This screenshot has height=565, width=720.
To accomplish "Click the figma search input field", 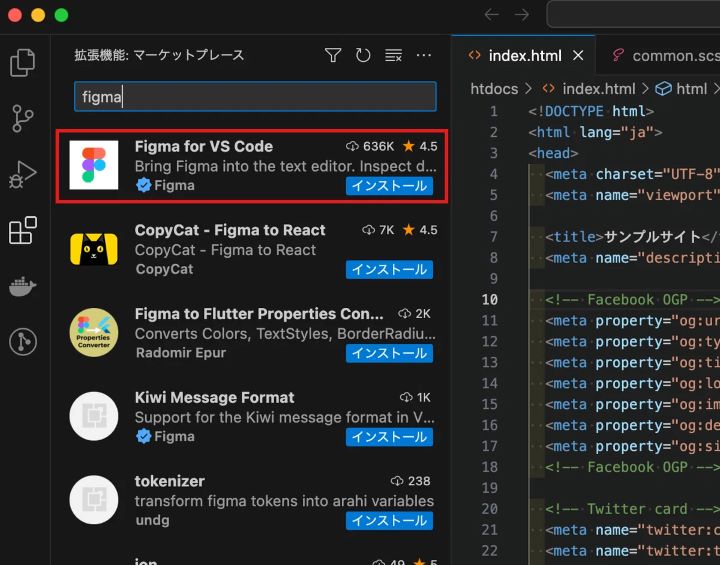I will [x=255, y=96].
